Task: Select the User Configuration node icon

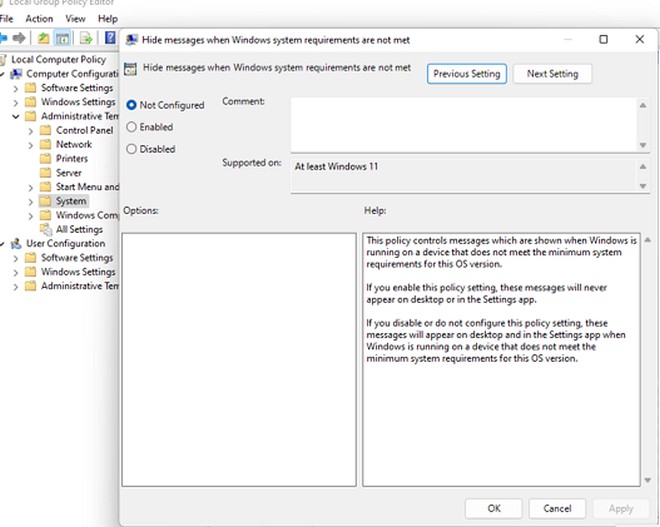Action: click(16, 244)
